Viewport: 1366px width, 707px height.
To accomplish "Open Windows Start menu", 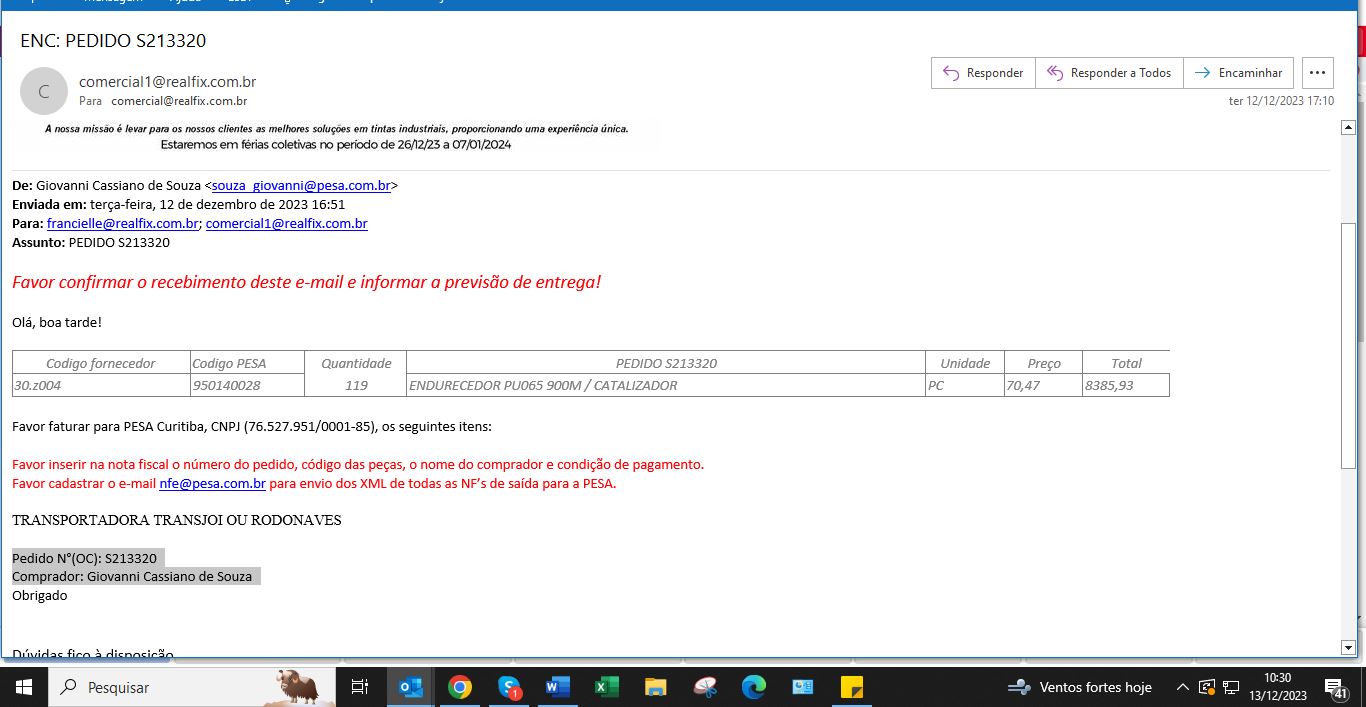I will pyautogui.click(x=24, y=687).
